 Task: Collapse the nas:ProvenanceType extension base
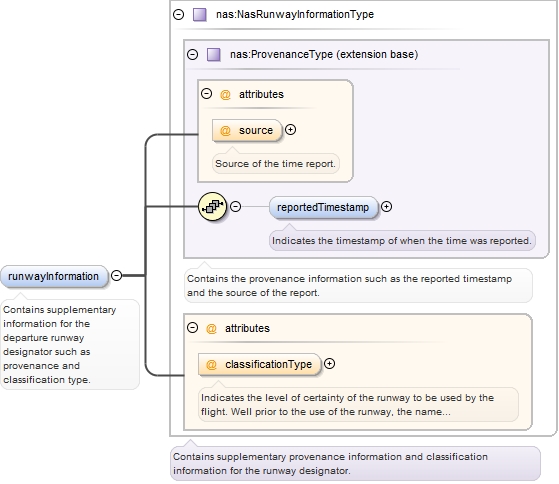[193, 55]
